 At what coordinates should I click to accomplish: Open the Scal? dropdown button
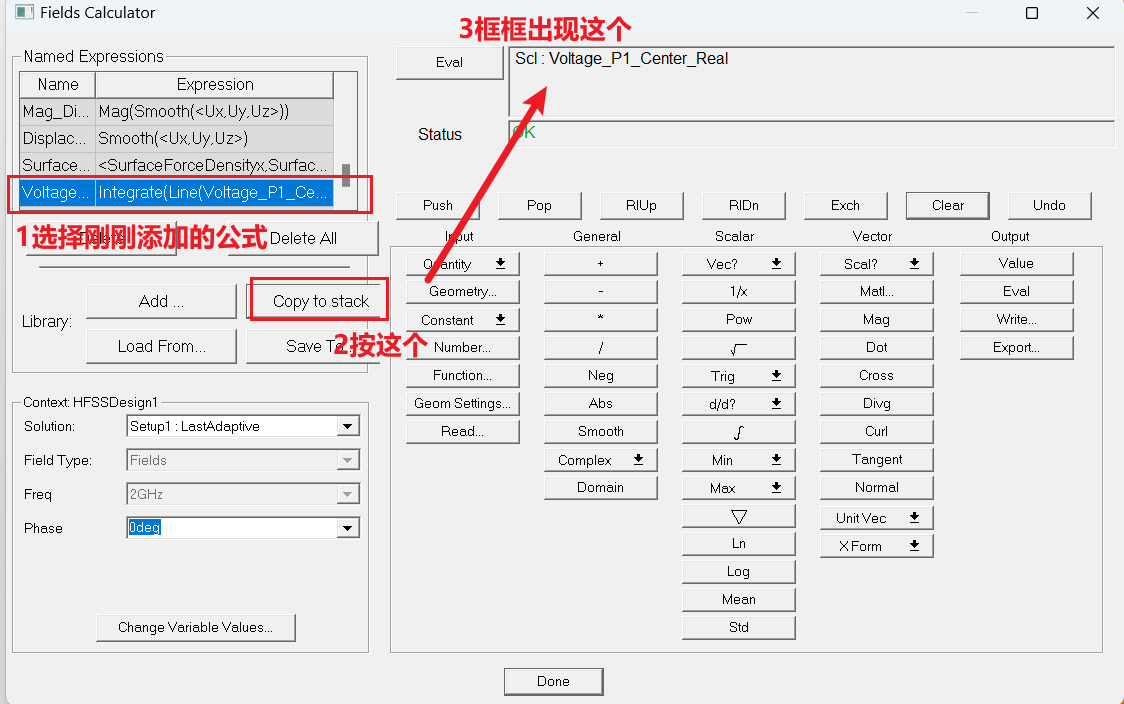tap(877, 264)
